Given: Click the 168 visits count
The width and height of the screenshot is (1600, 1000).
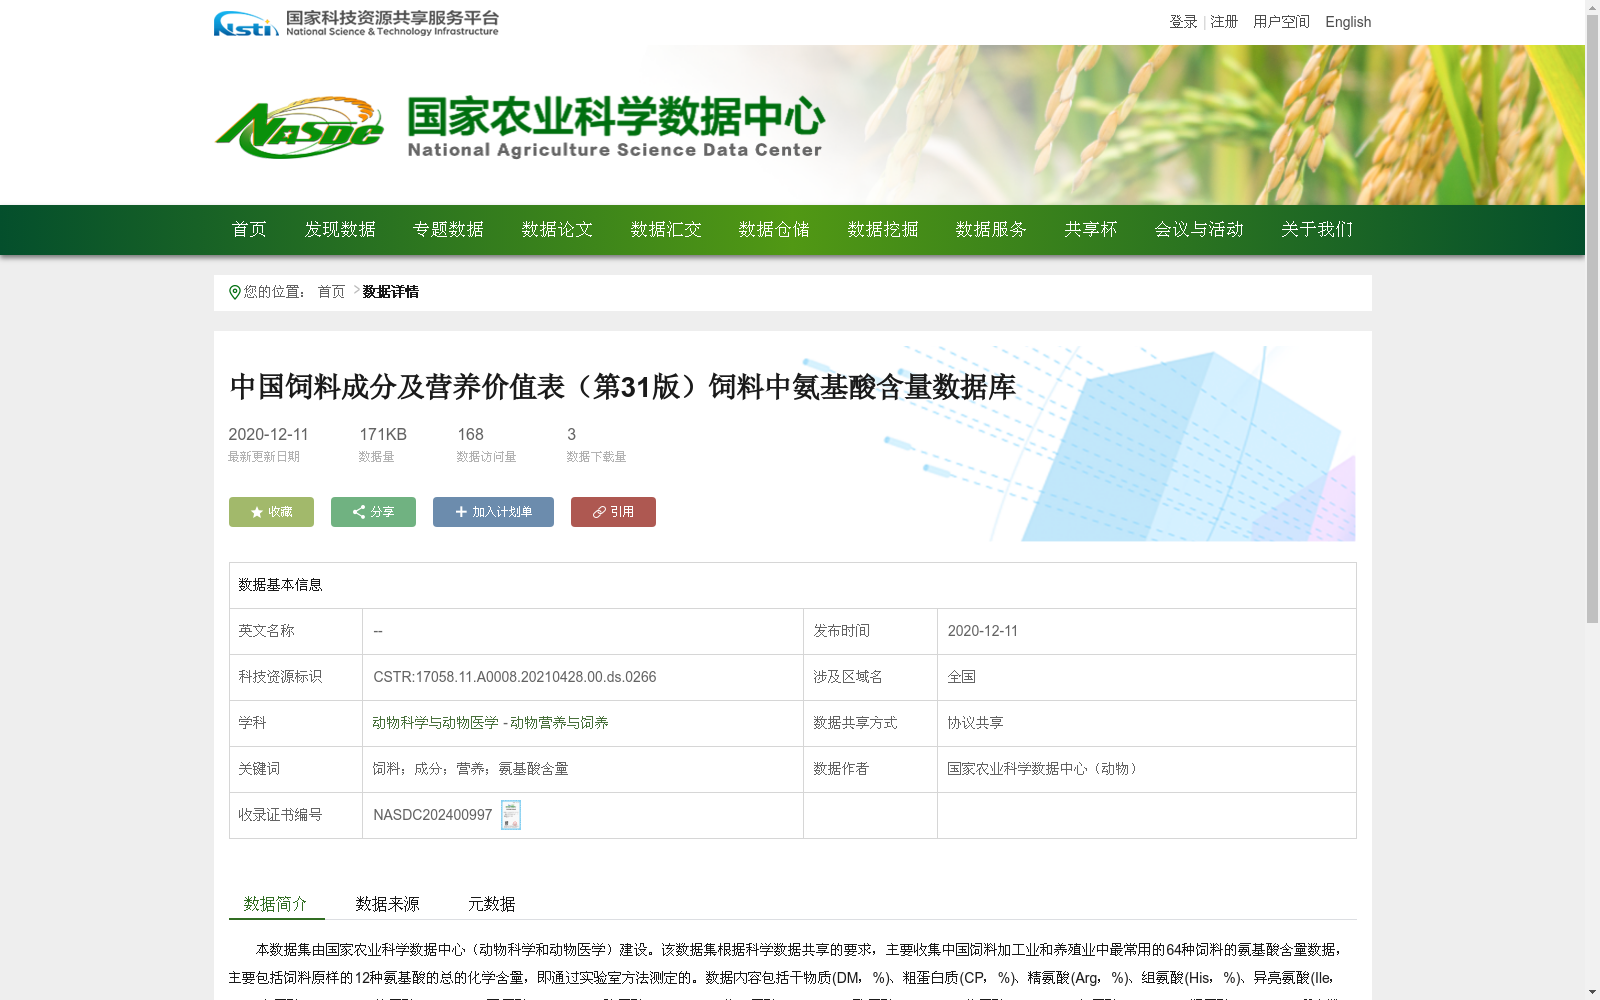Looking at the screenshot, I should [471, 434].
